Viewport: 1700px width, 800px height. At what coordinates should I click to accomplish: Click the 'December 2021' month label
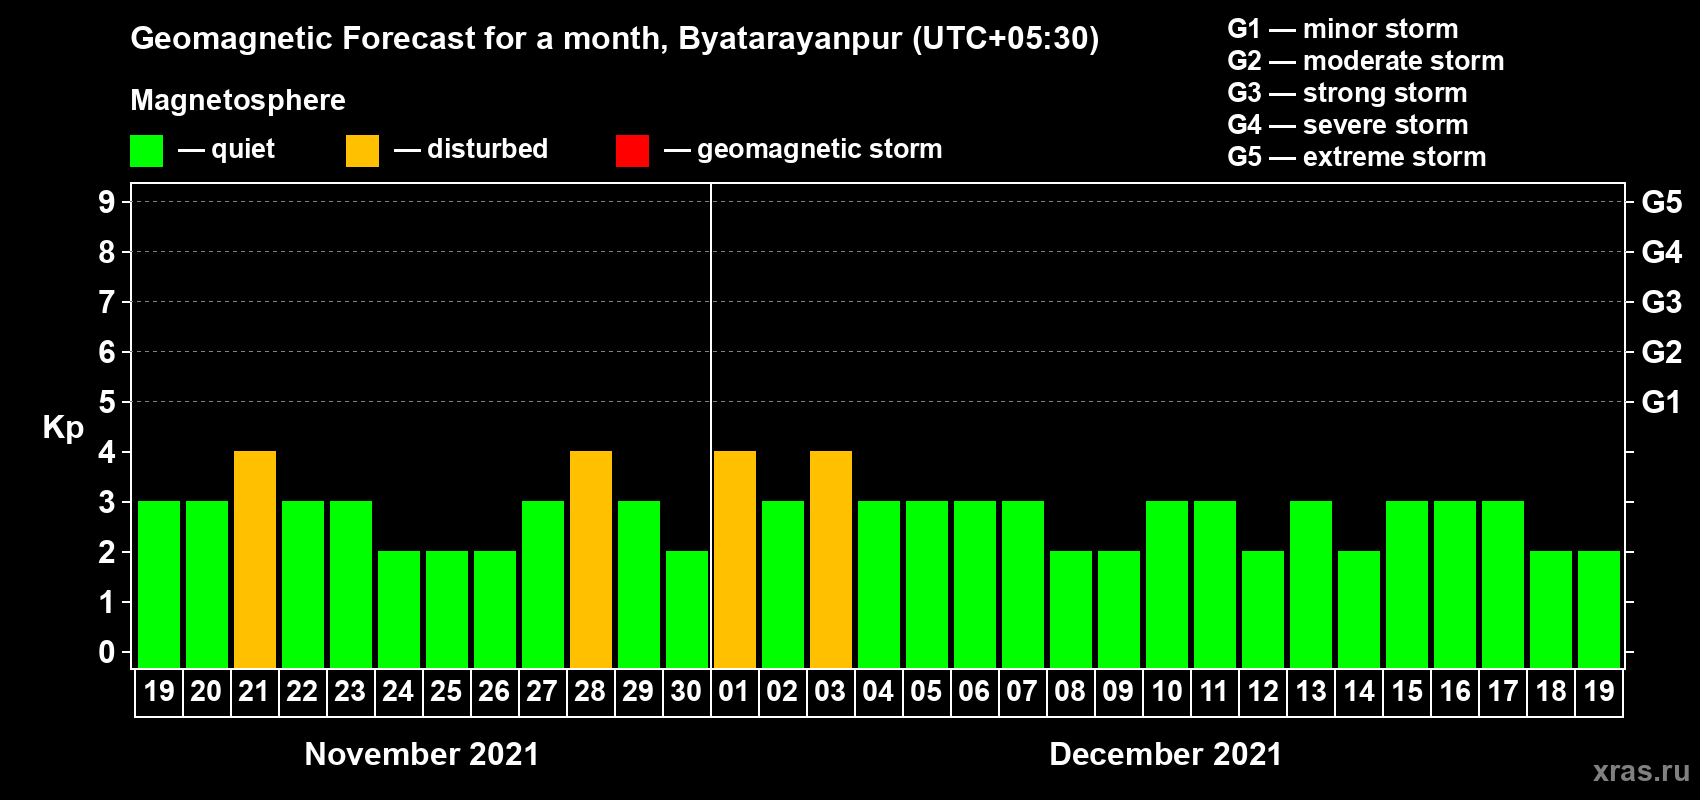(1166, 754)
